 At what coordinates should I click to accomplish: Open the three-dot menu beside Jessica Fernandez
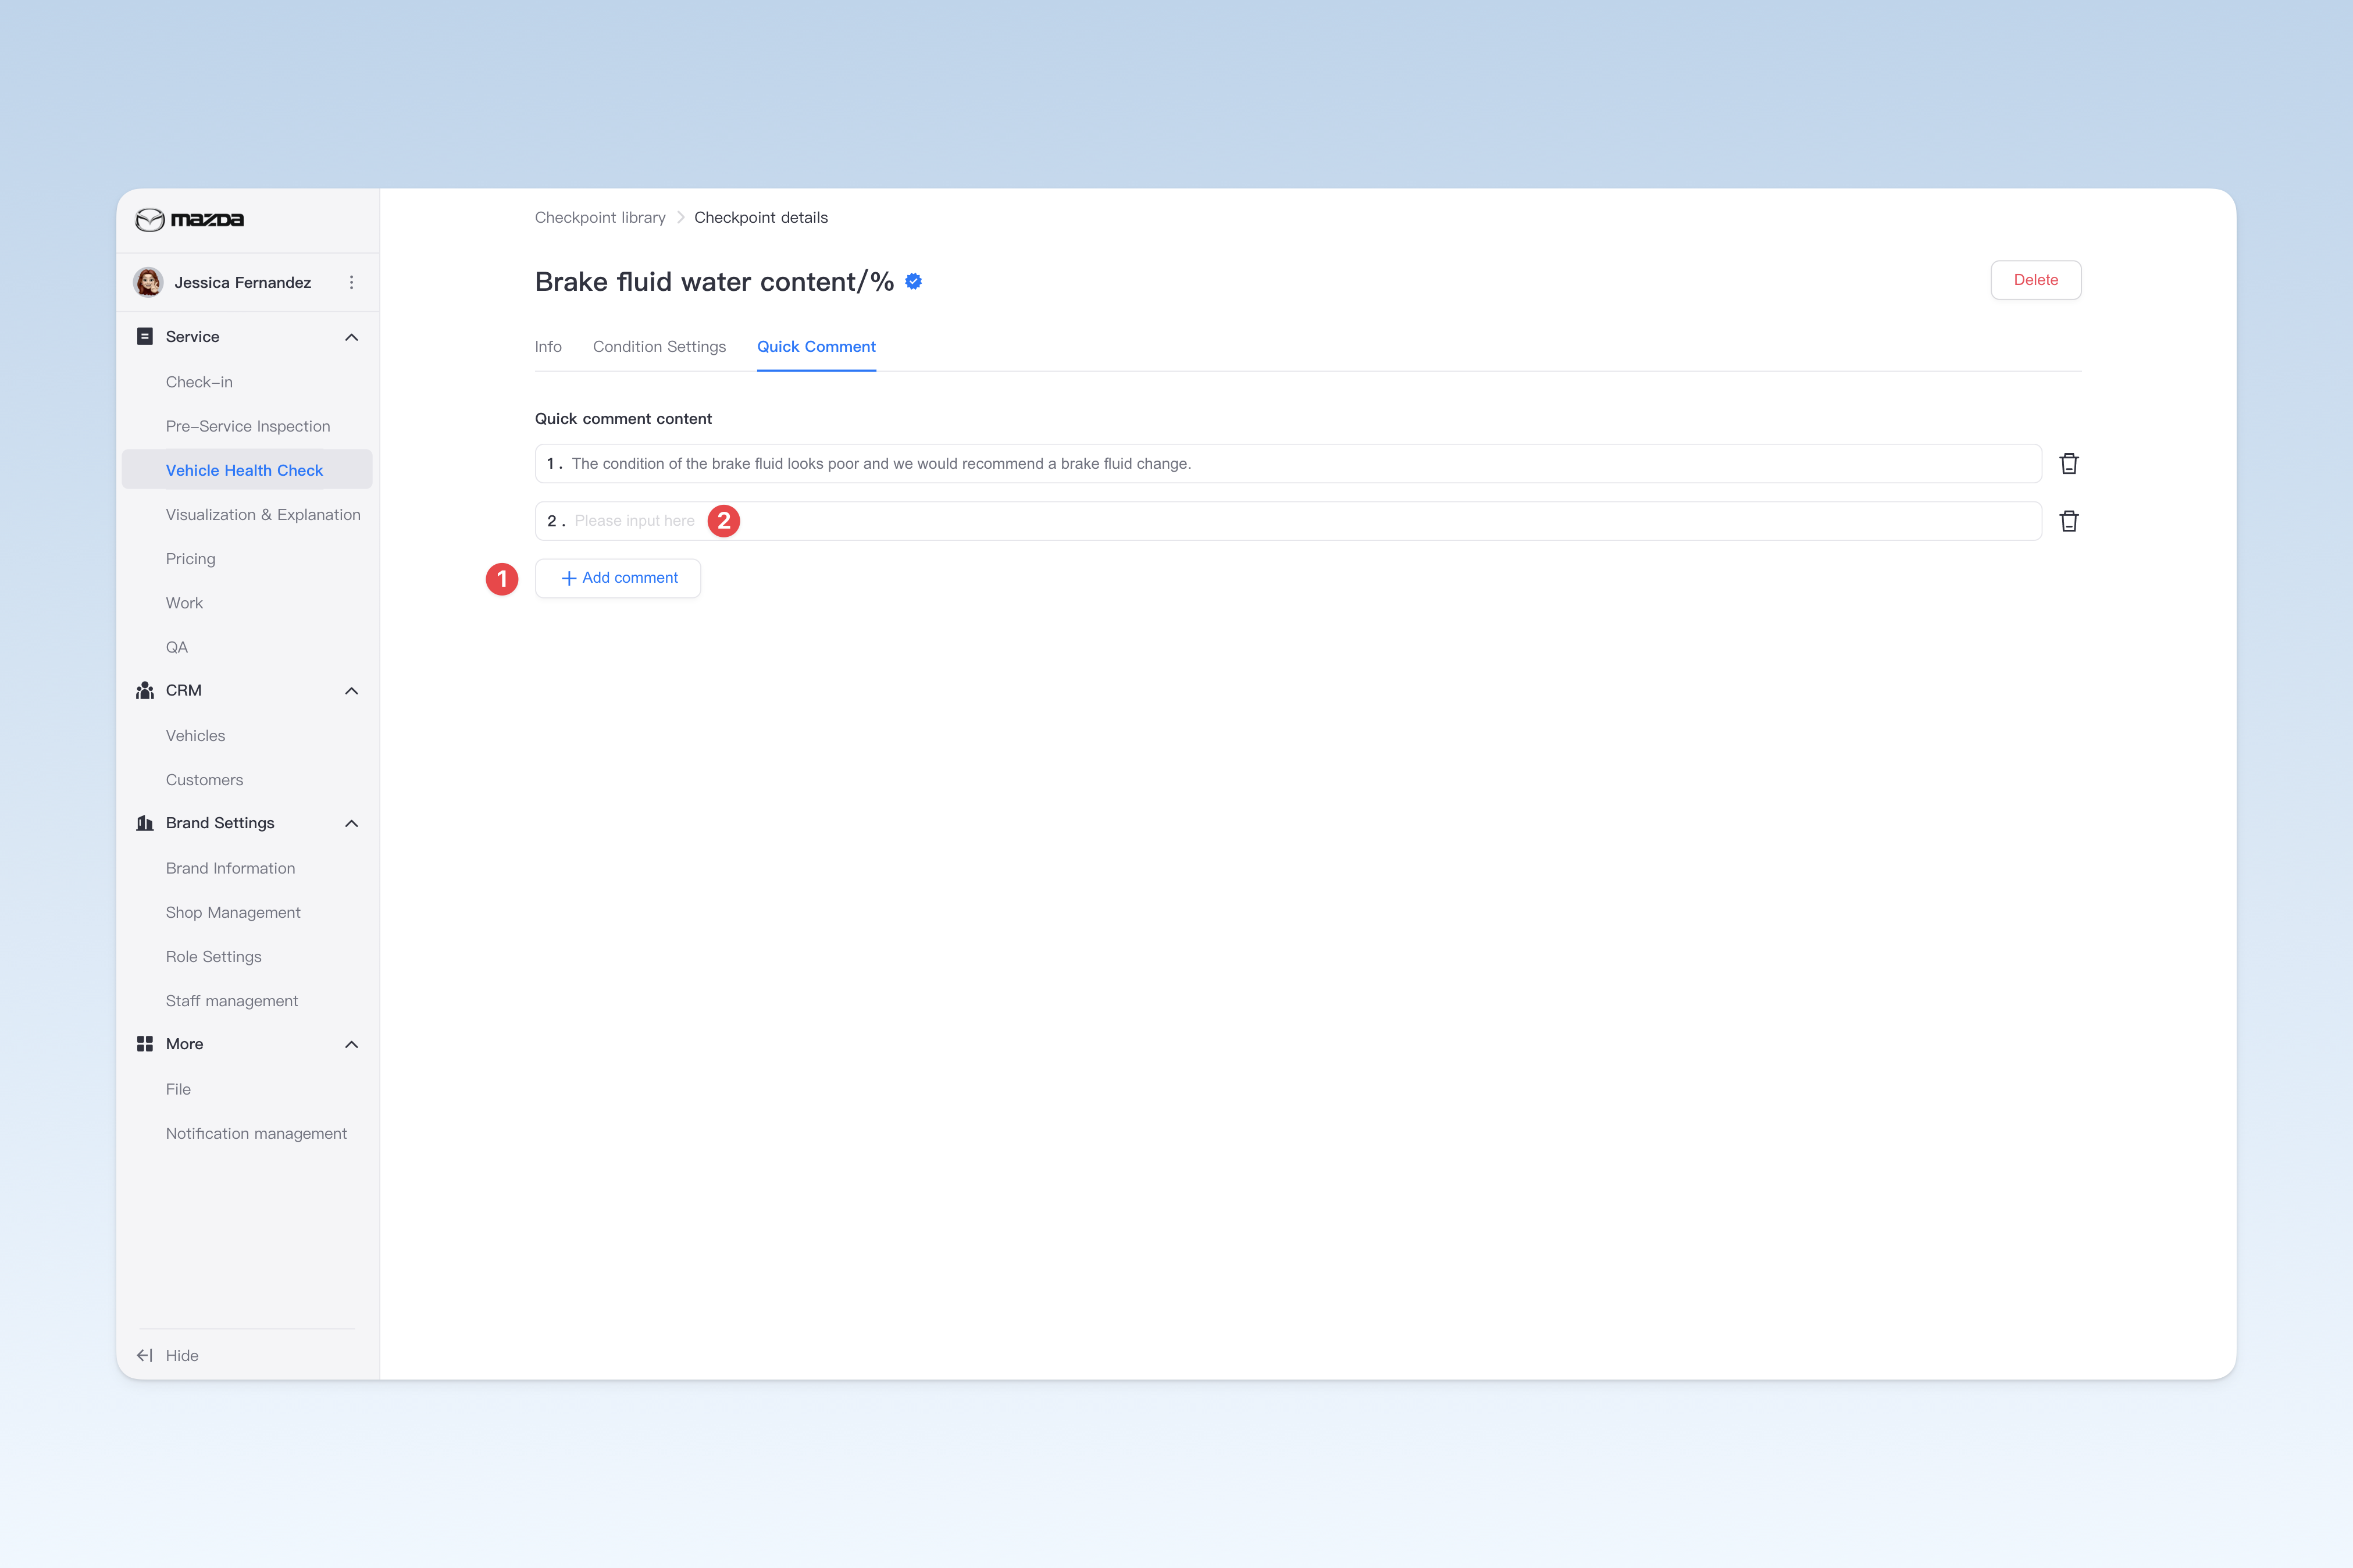click(351, 283)
